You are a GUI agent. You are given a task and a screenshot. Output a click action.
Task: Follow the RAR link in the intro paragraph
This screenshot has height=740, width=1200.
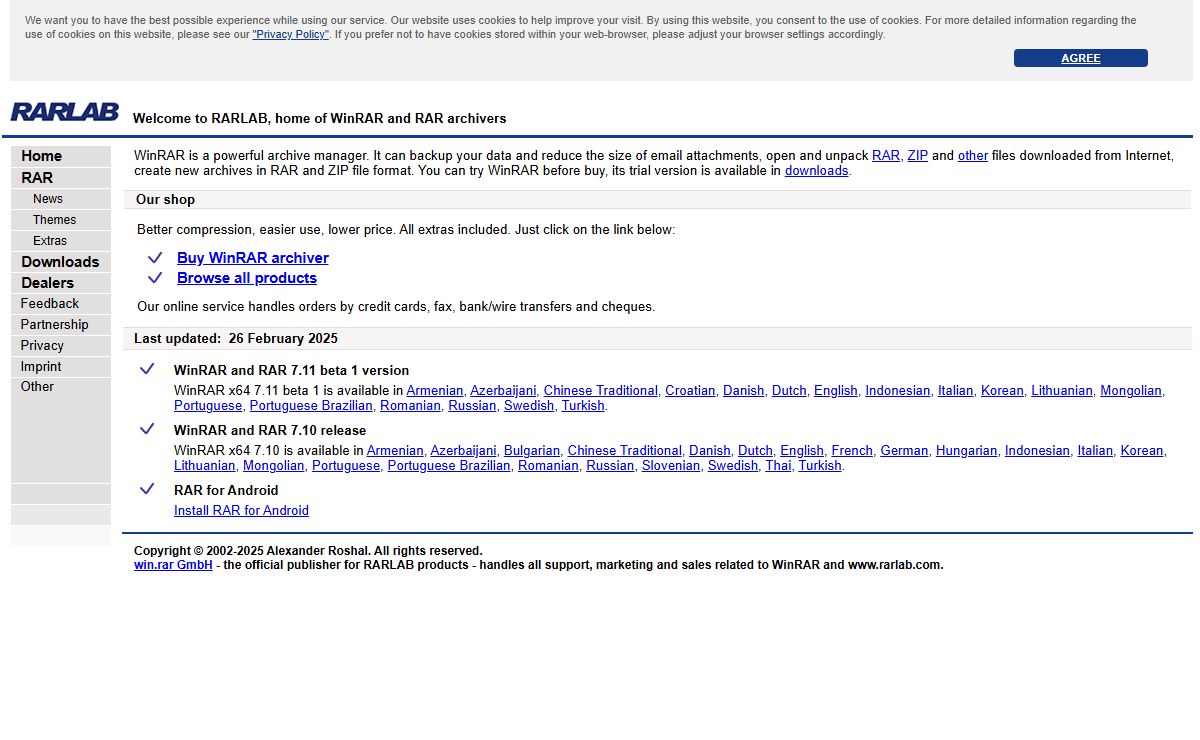[x=886, y=156]
